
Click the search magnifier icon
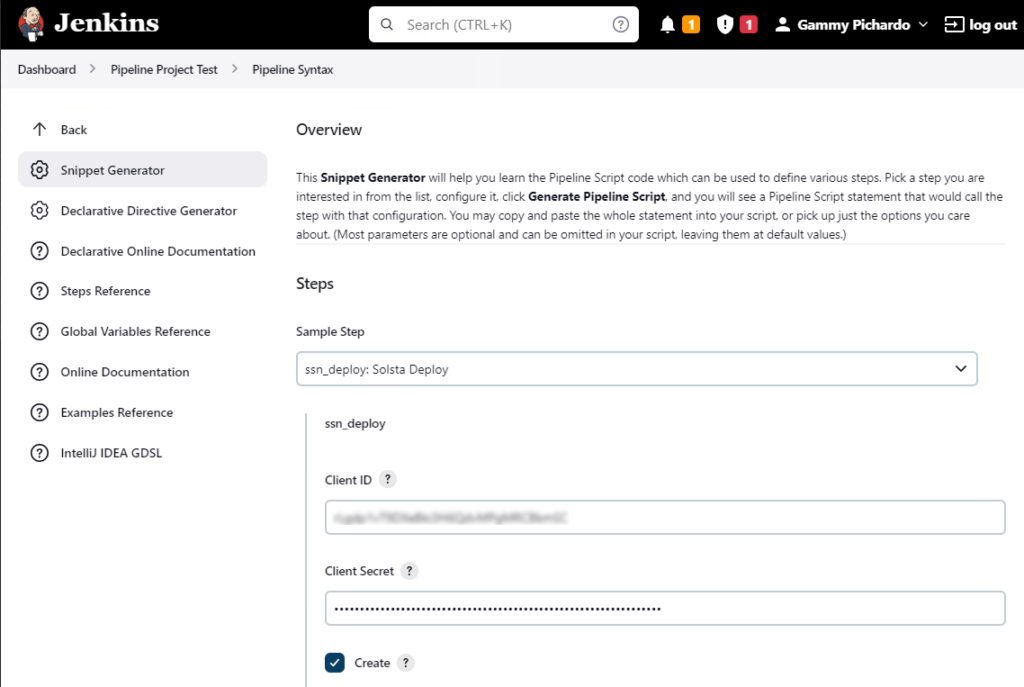[387, 25]
